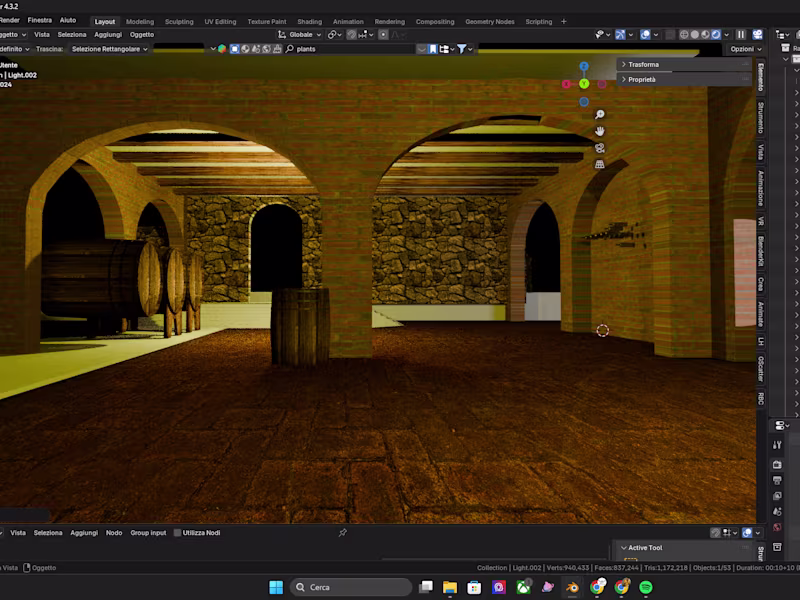
Task: Click the green Y axis on navigation gizmo
Action: click(x=584, y=84)
